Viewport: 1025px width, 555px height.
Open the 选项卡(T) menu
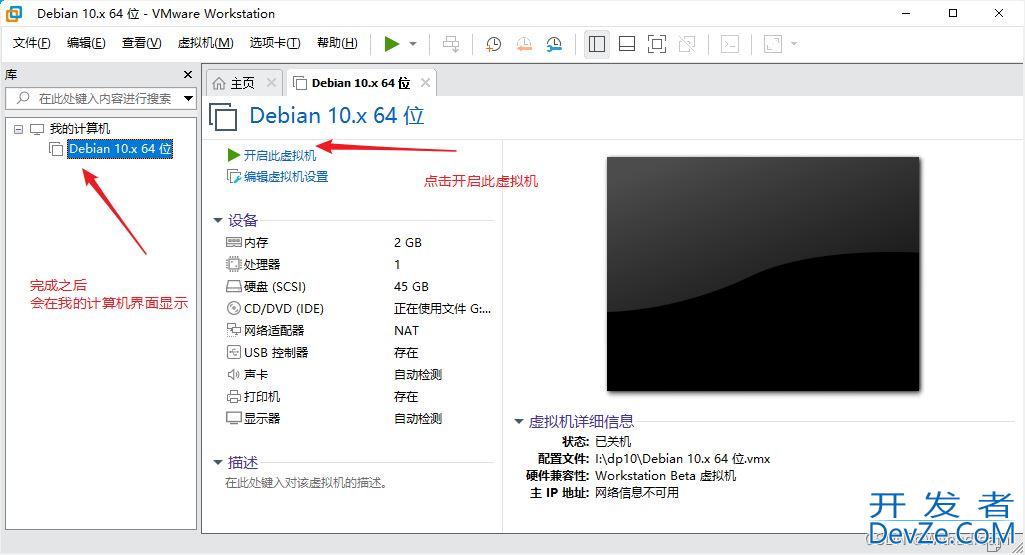(275, 43)
